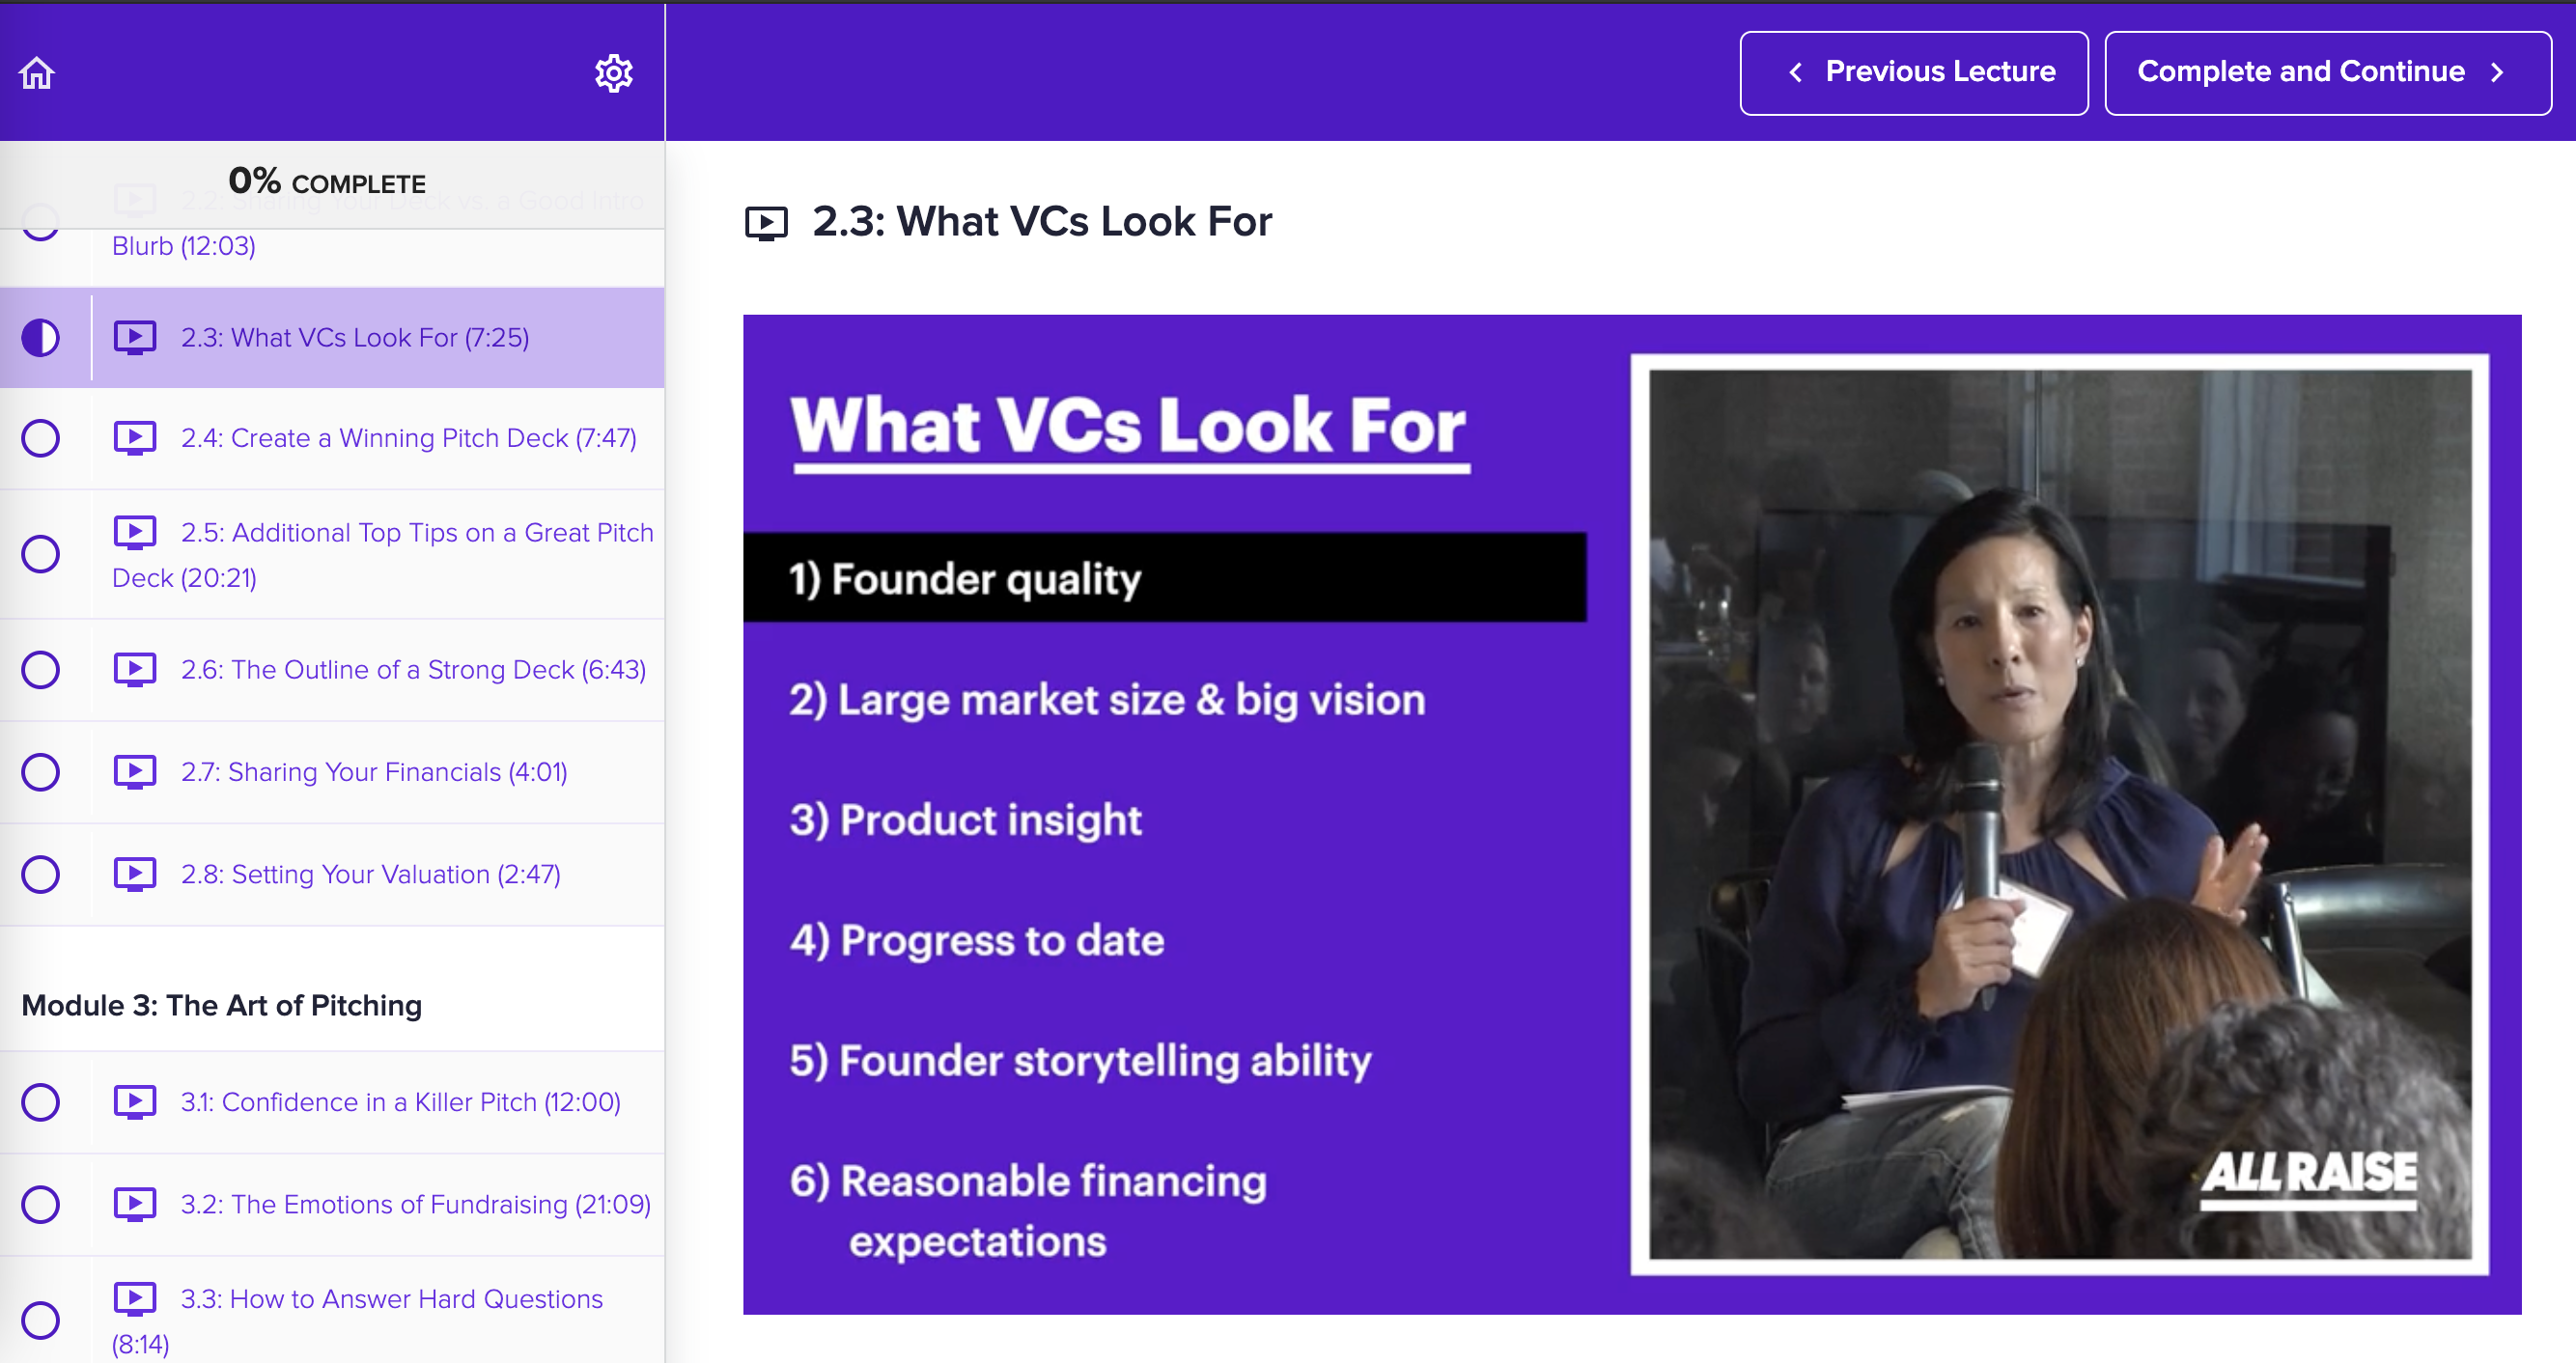Toggle completion circle for lecture 3.1
Viewport: 2576px width, 1363px height.
pyautogui.click(x=41, y=1102)
